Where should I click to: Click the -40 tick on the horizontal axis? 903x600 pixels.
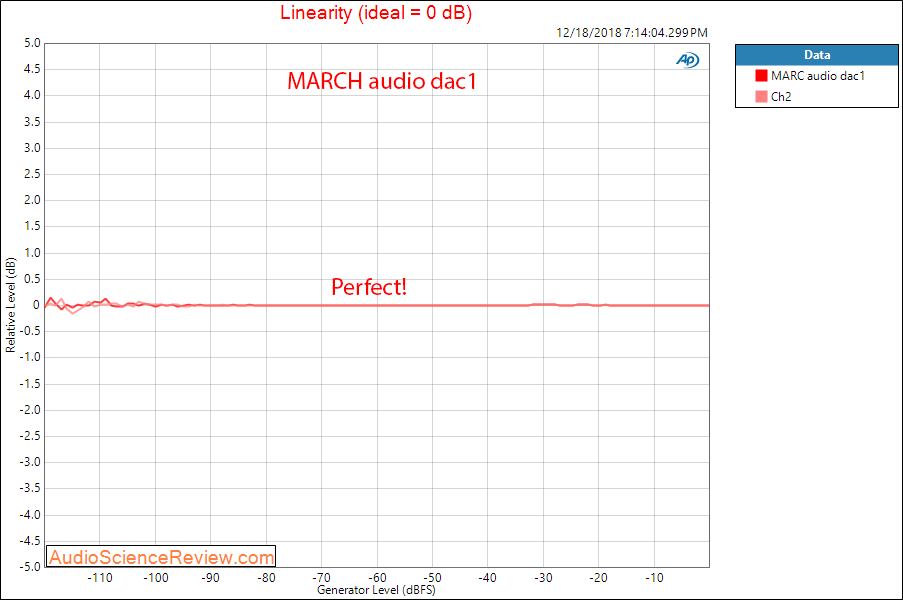487,578
